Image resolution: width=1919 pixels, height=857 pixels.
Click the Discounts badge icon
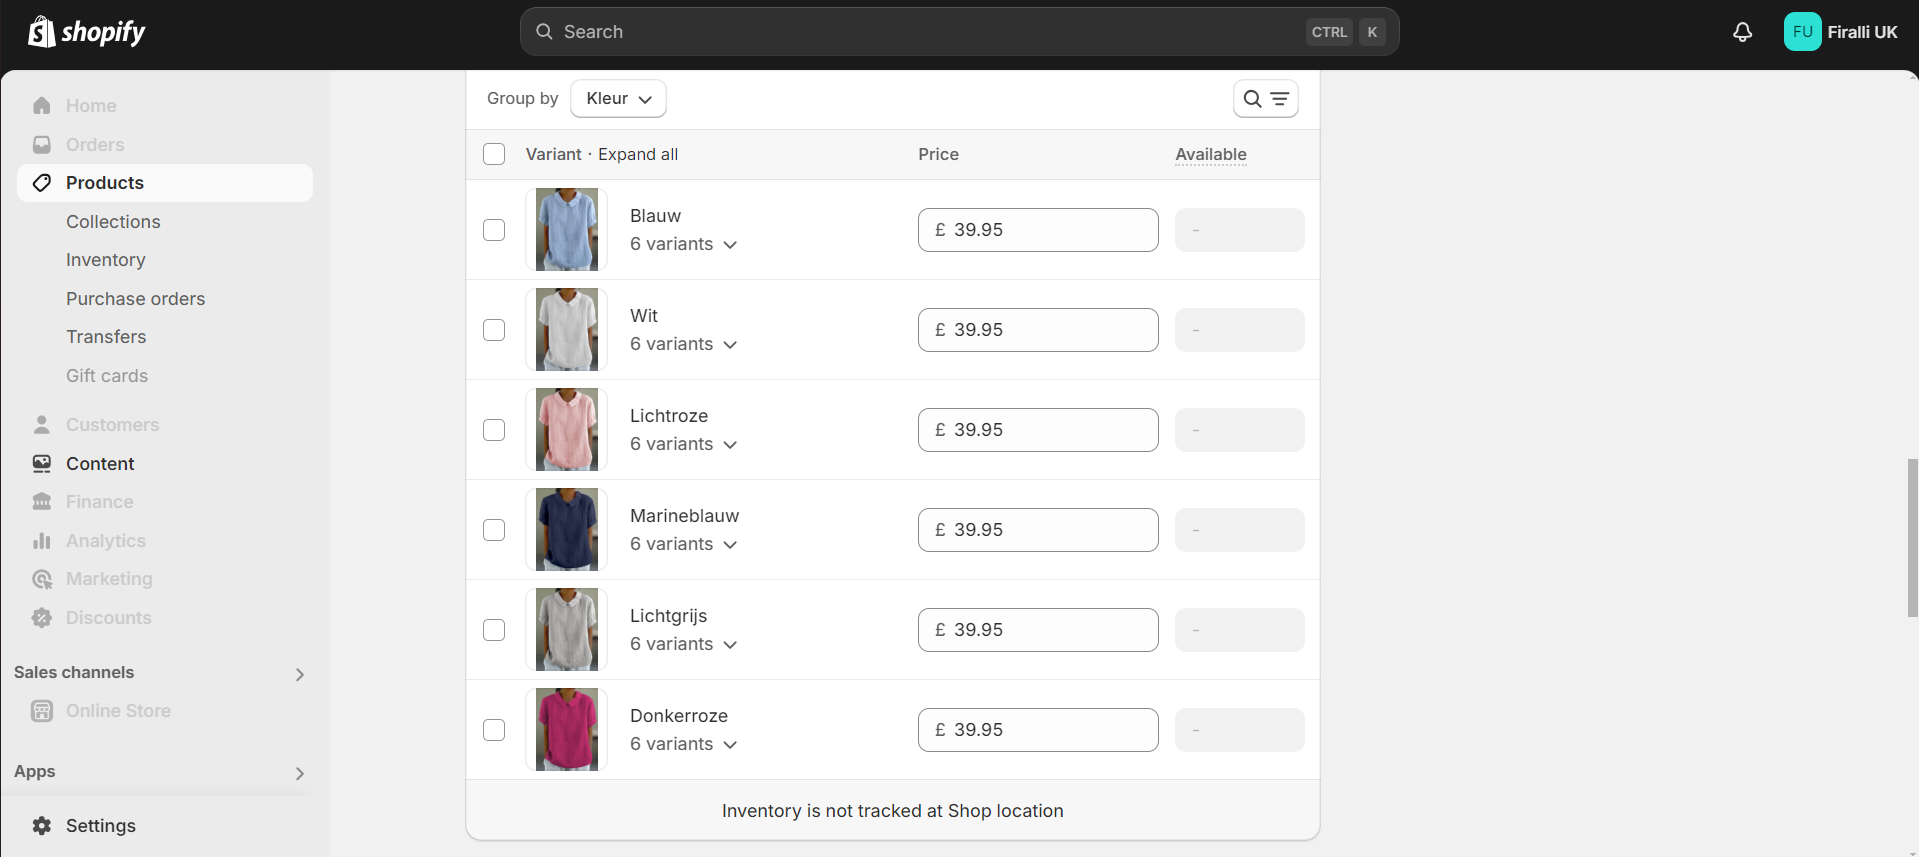[x=42, y=618]
